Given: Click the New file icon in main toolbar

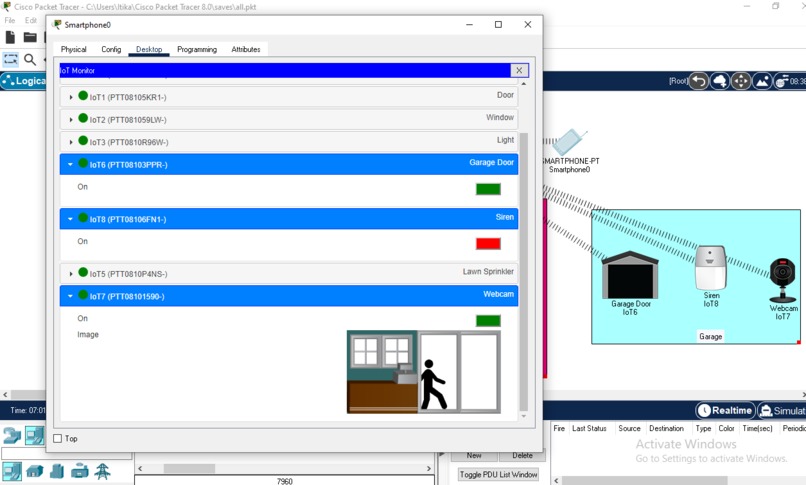Looking at the screenshot, I should pyautogui.click(x=10, y=37).
